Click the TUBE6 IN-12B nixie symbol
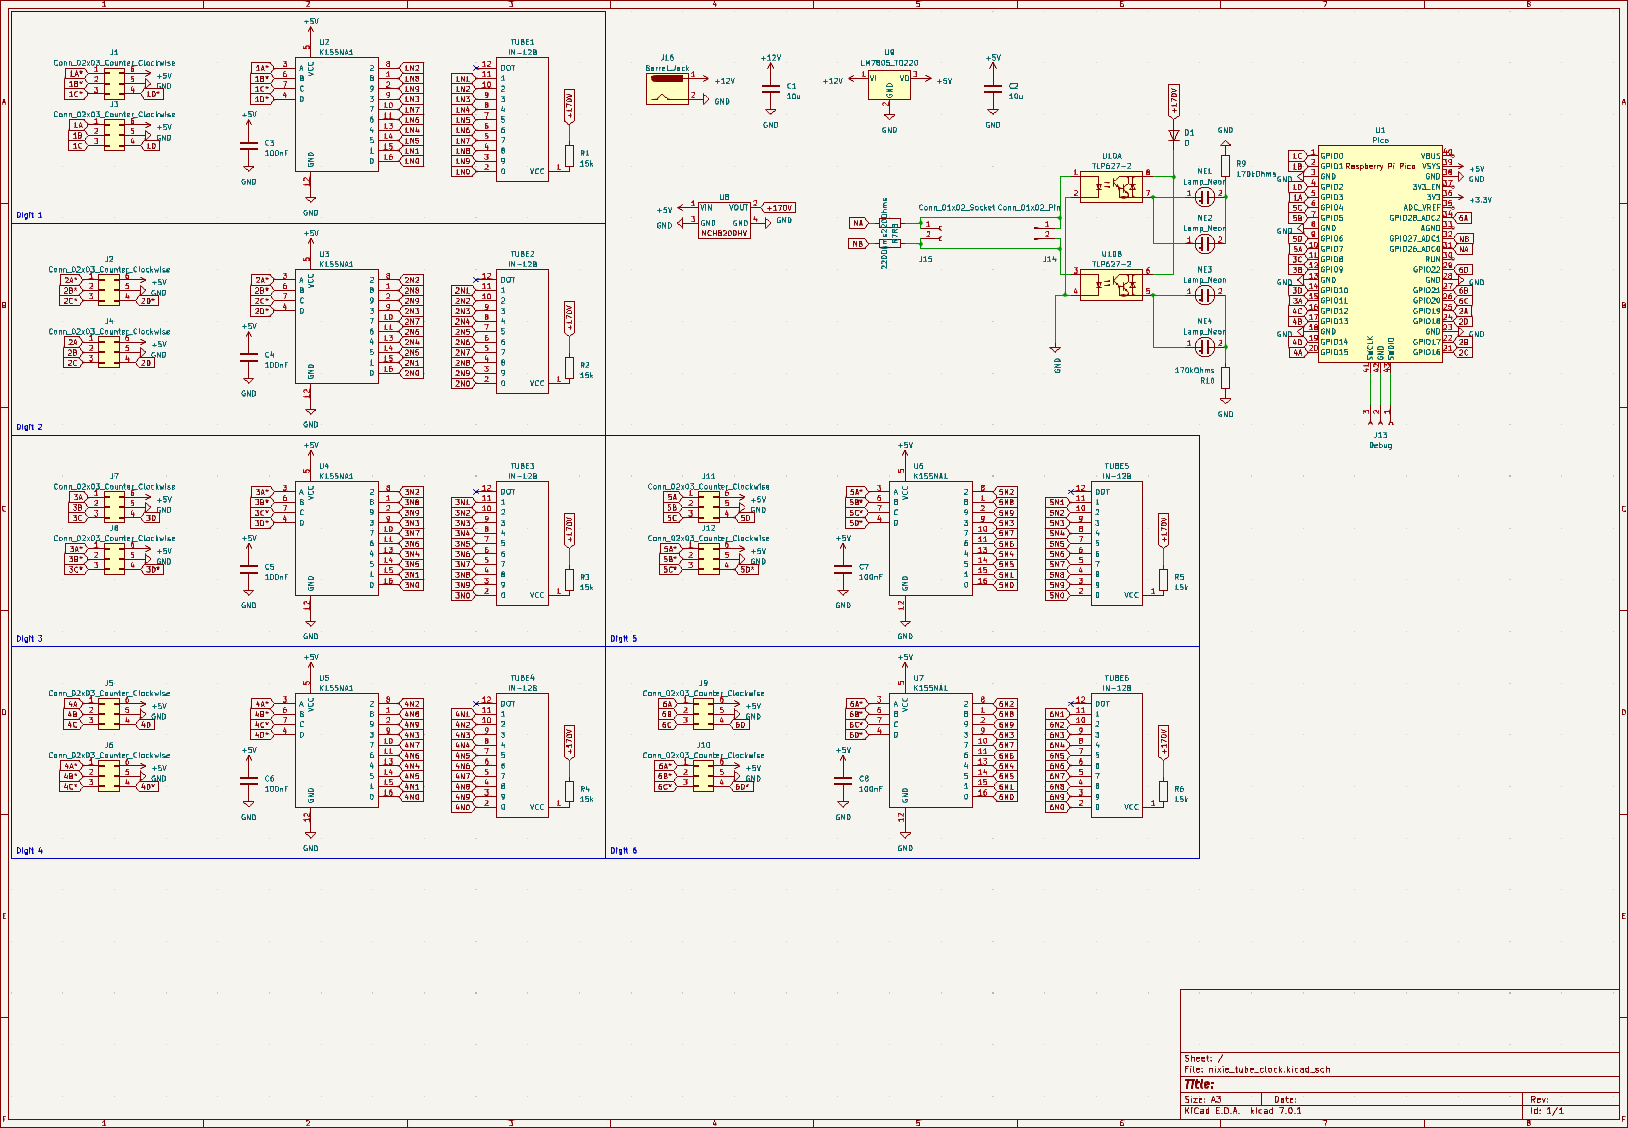 (x=1116, y=755)
